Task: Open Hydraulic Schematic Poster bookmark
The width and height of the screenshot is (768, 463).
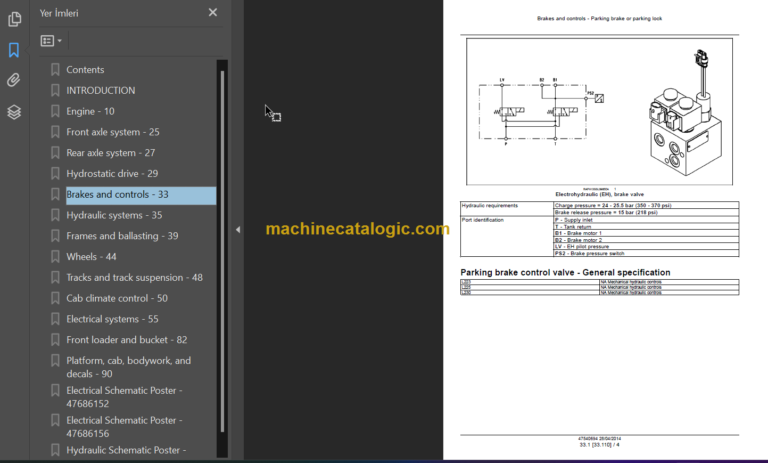Action: tap(126, 450)
